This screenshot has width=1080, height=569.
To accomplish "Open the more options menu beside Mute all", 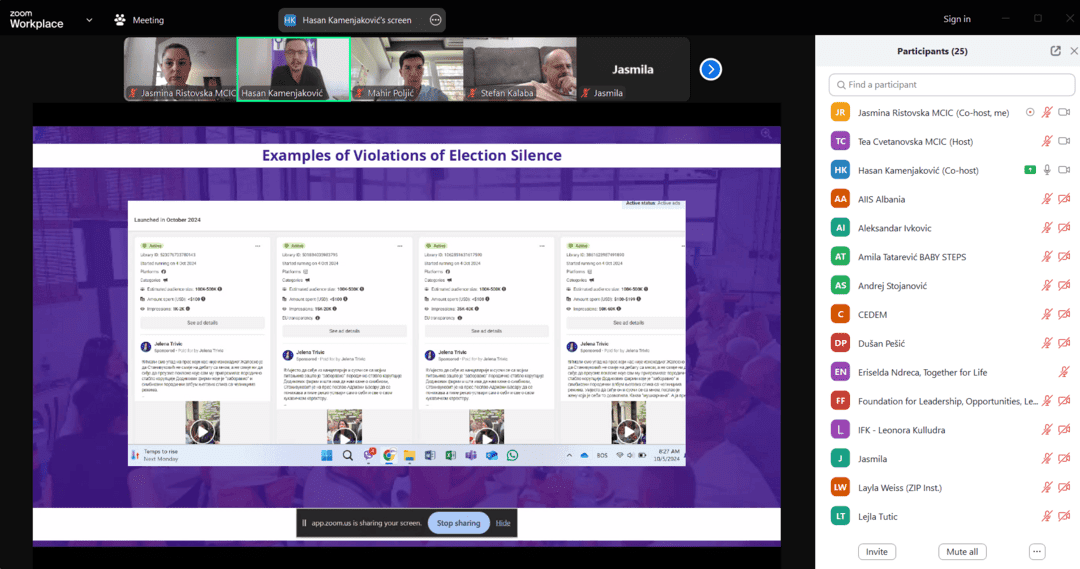I will click(1037, 551).
